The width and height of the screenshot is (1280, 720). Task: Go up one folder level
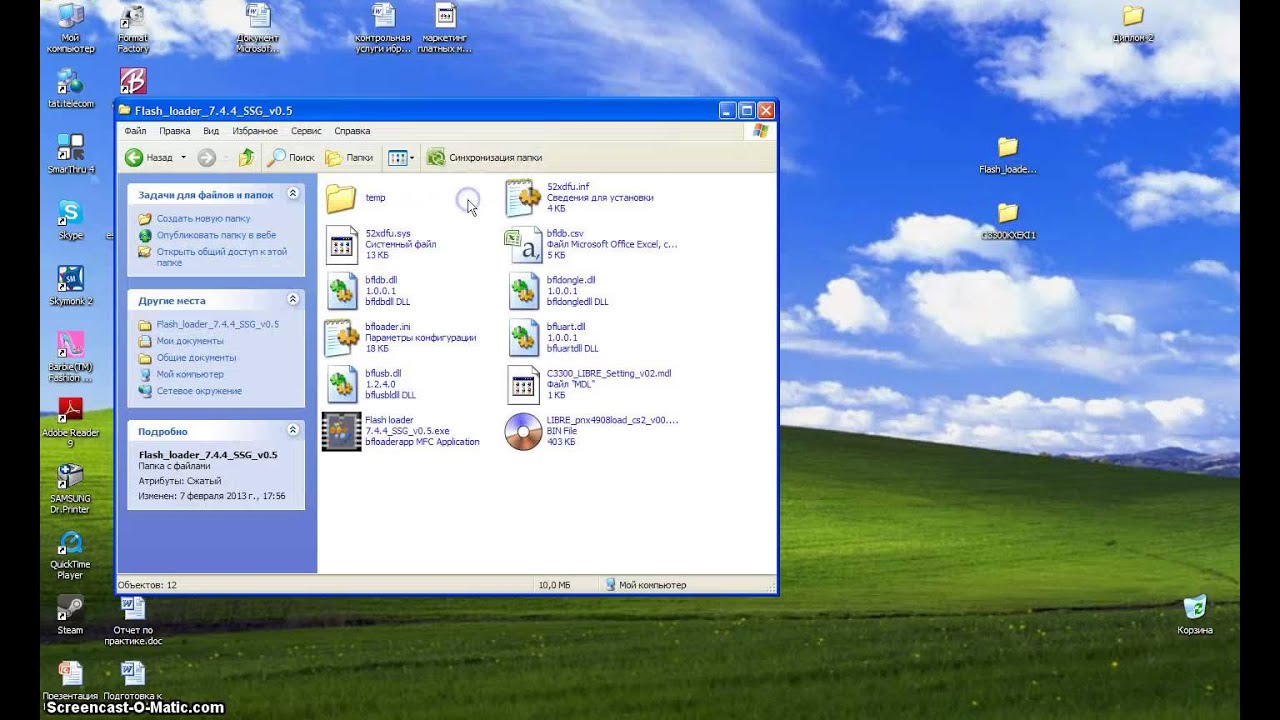pos(246,157)
